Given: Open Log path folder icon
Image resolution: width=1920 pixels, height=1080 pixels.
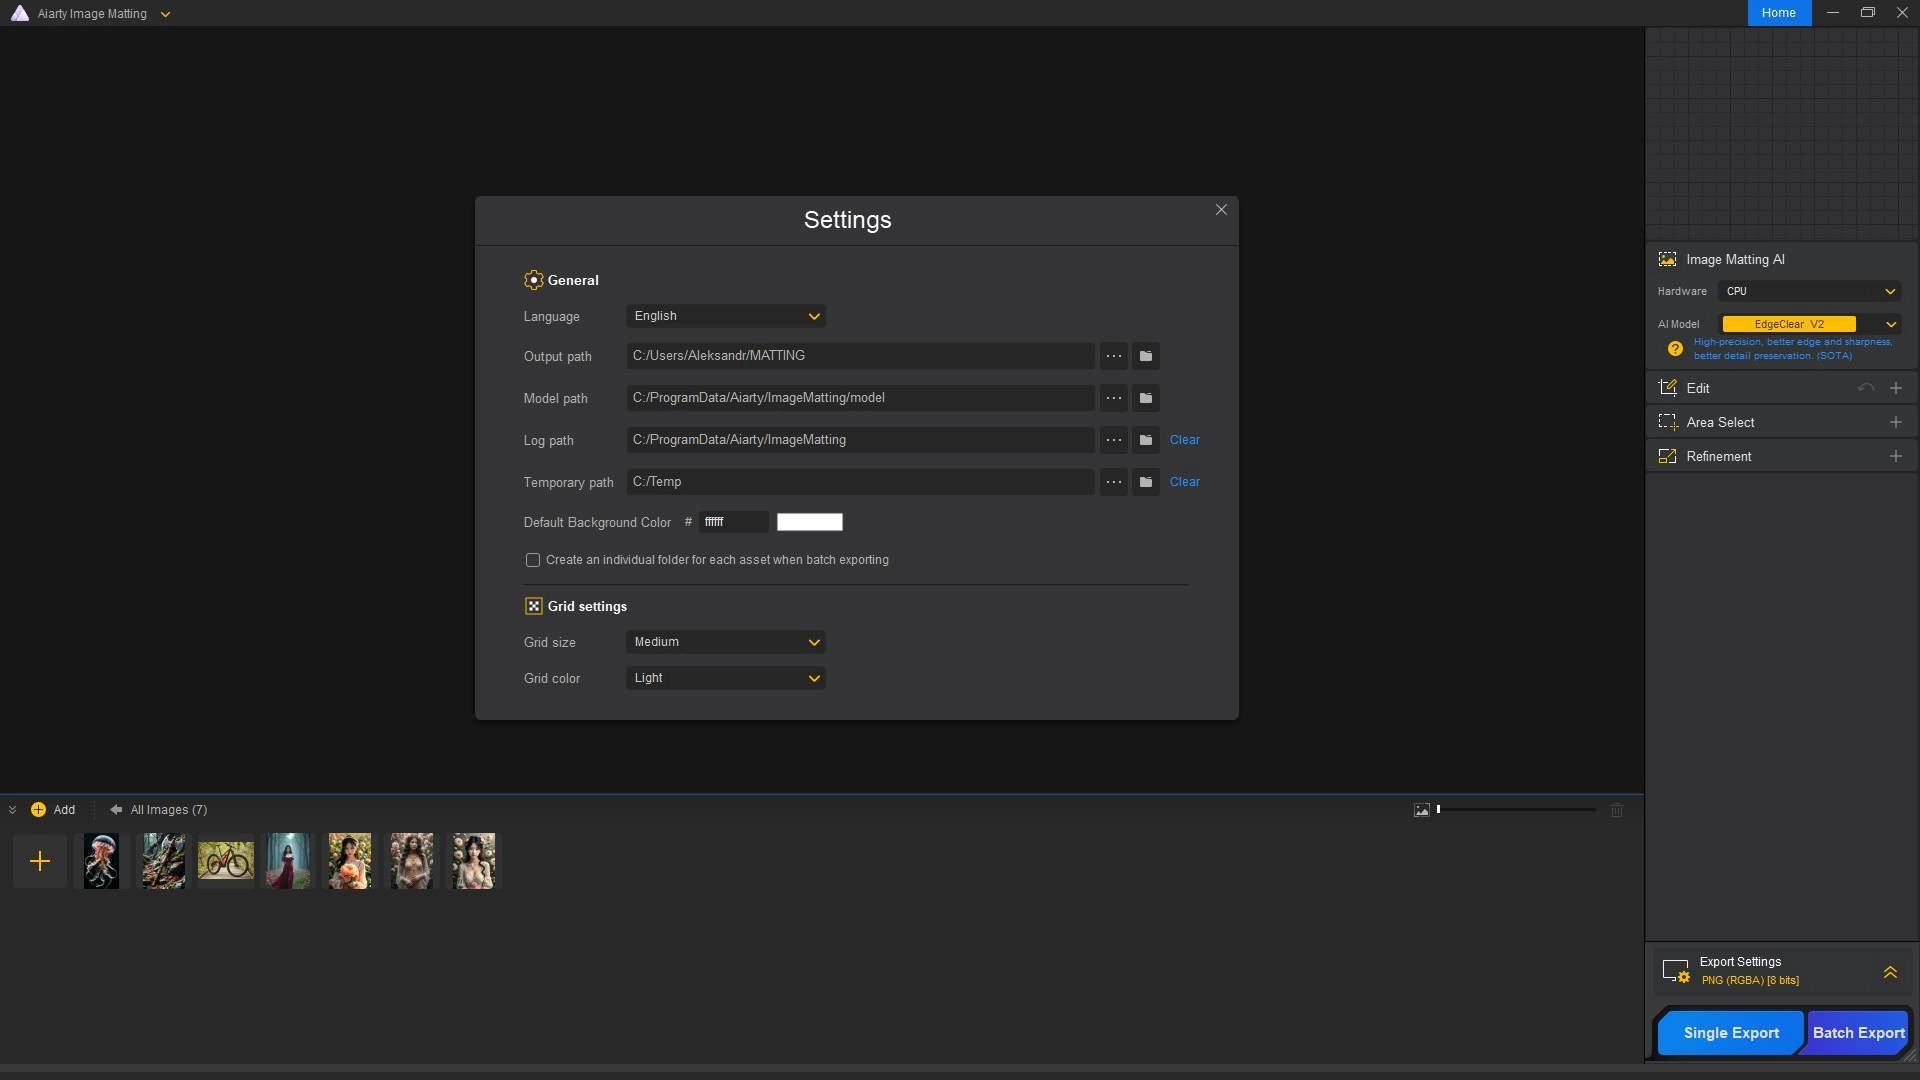Looking at the screenshot, I should (x=1146, y=440).
